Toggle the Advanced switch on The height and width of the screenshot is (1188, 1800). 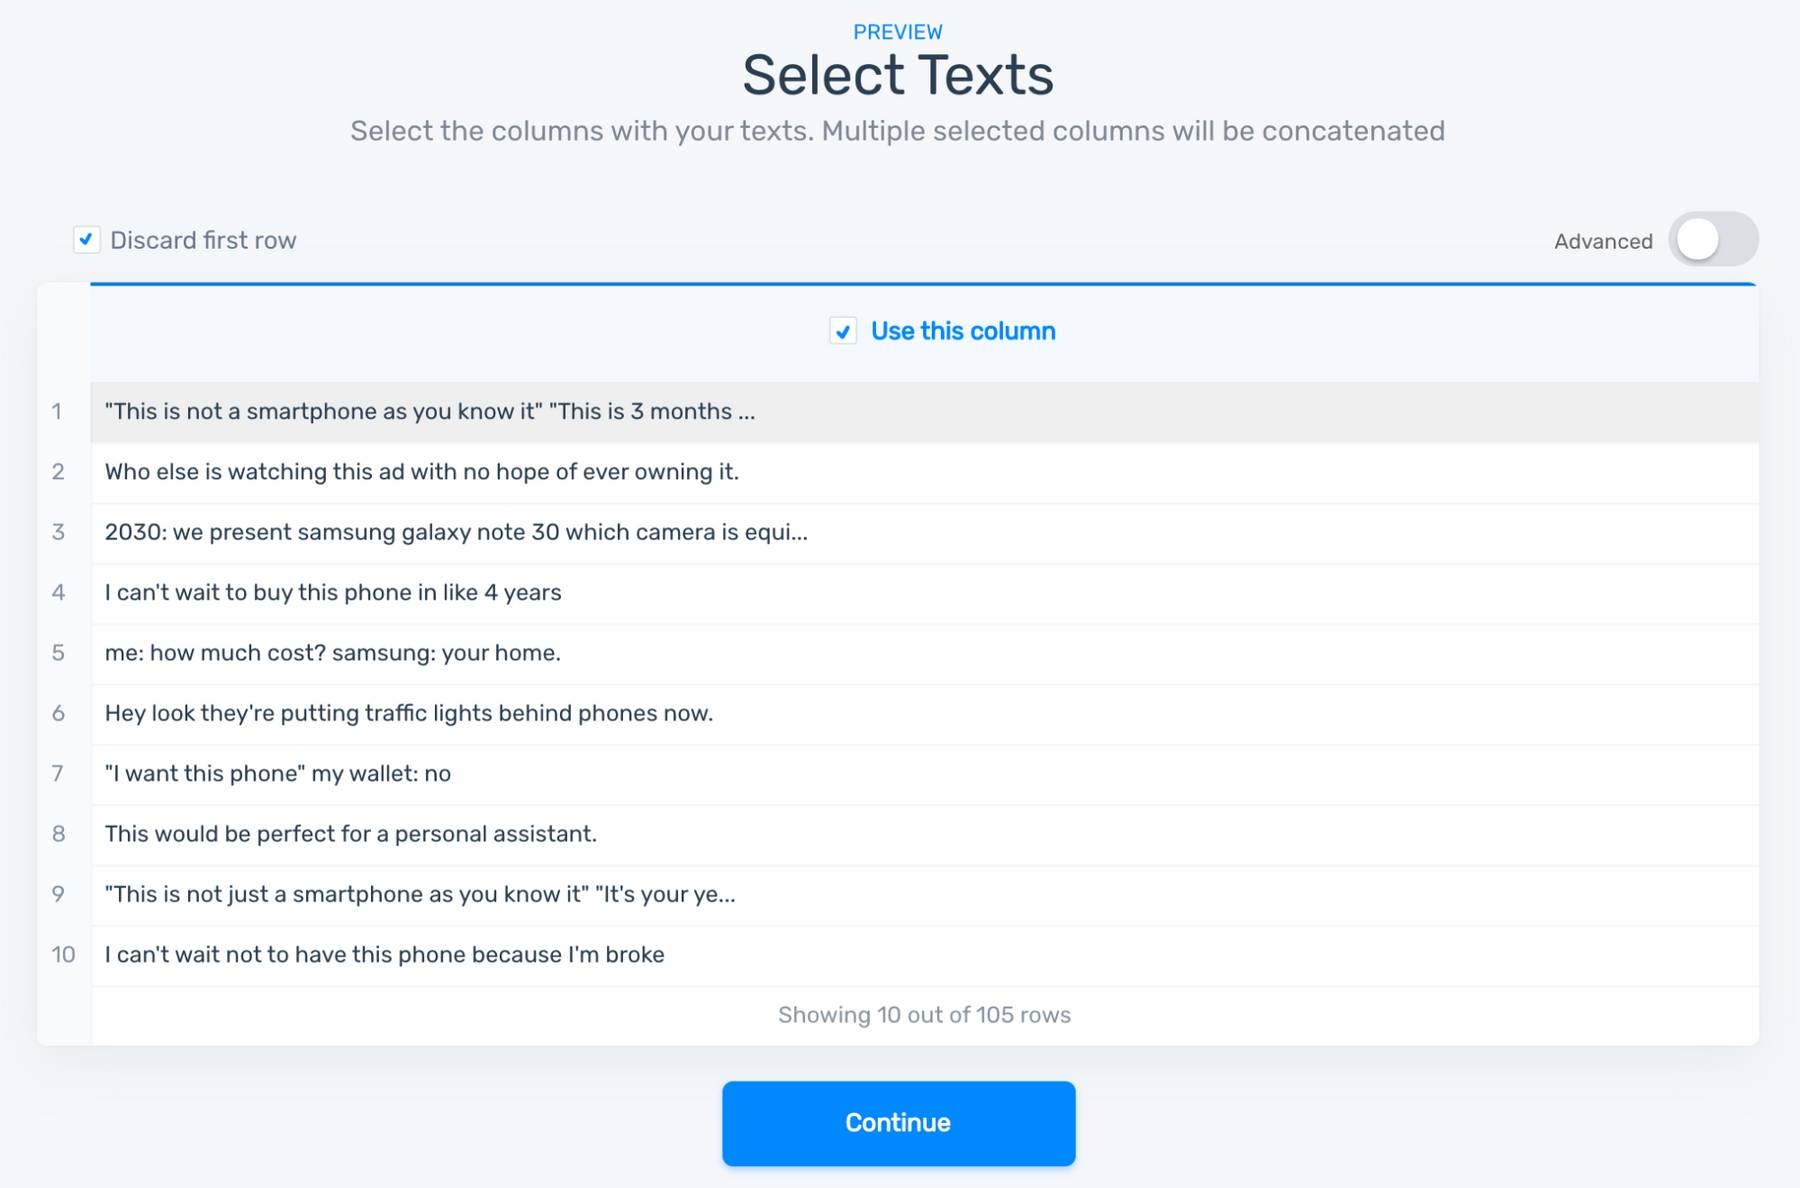[x=1712, y=240]
